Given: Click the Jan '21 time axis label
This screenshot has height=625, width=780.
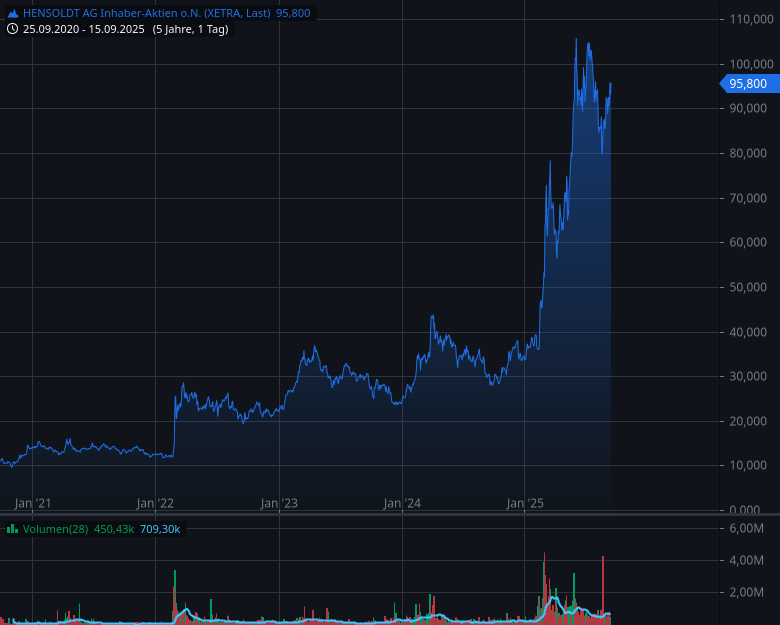Looking at the screenshot, I should [33, 503].
